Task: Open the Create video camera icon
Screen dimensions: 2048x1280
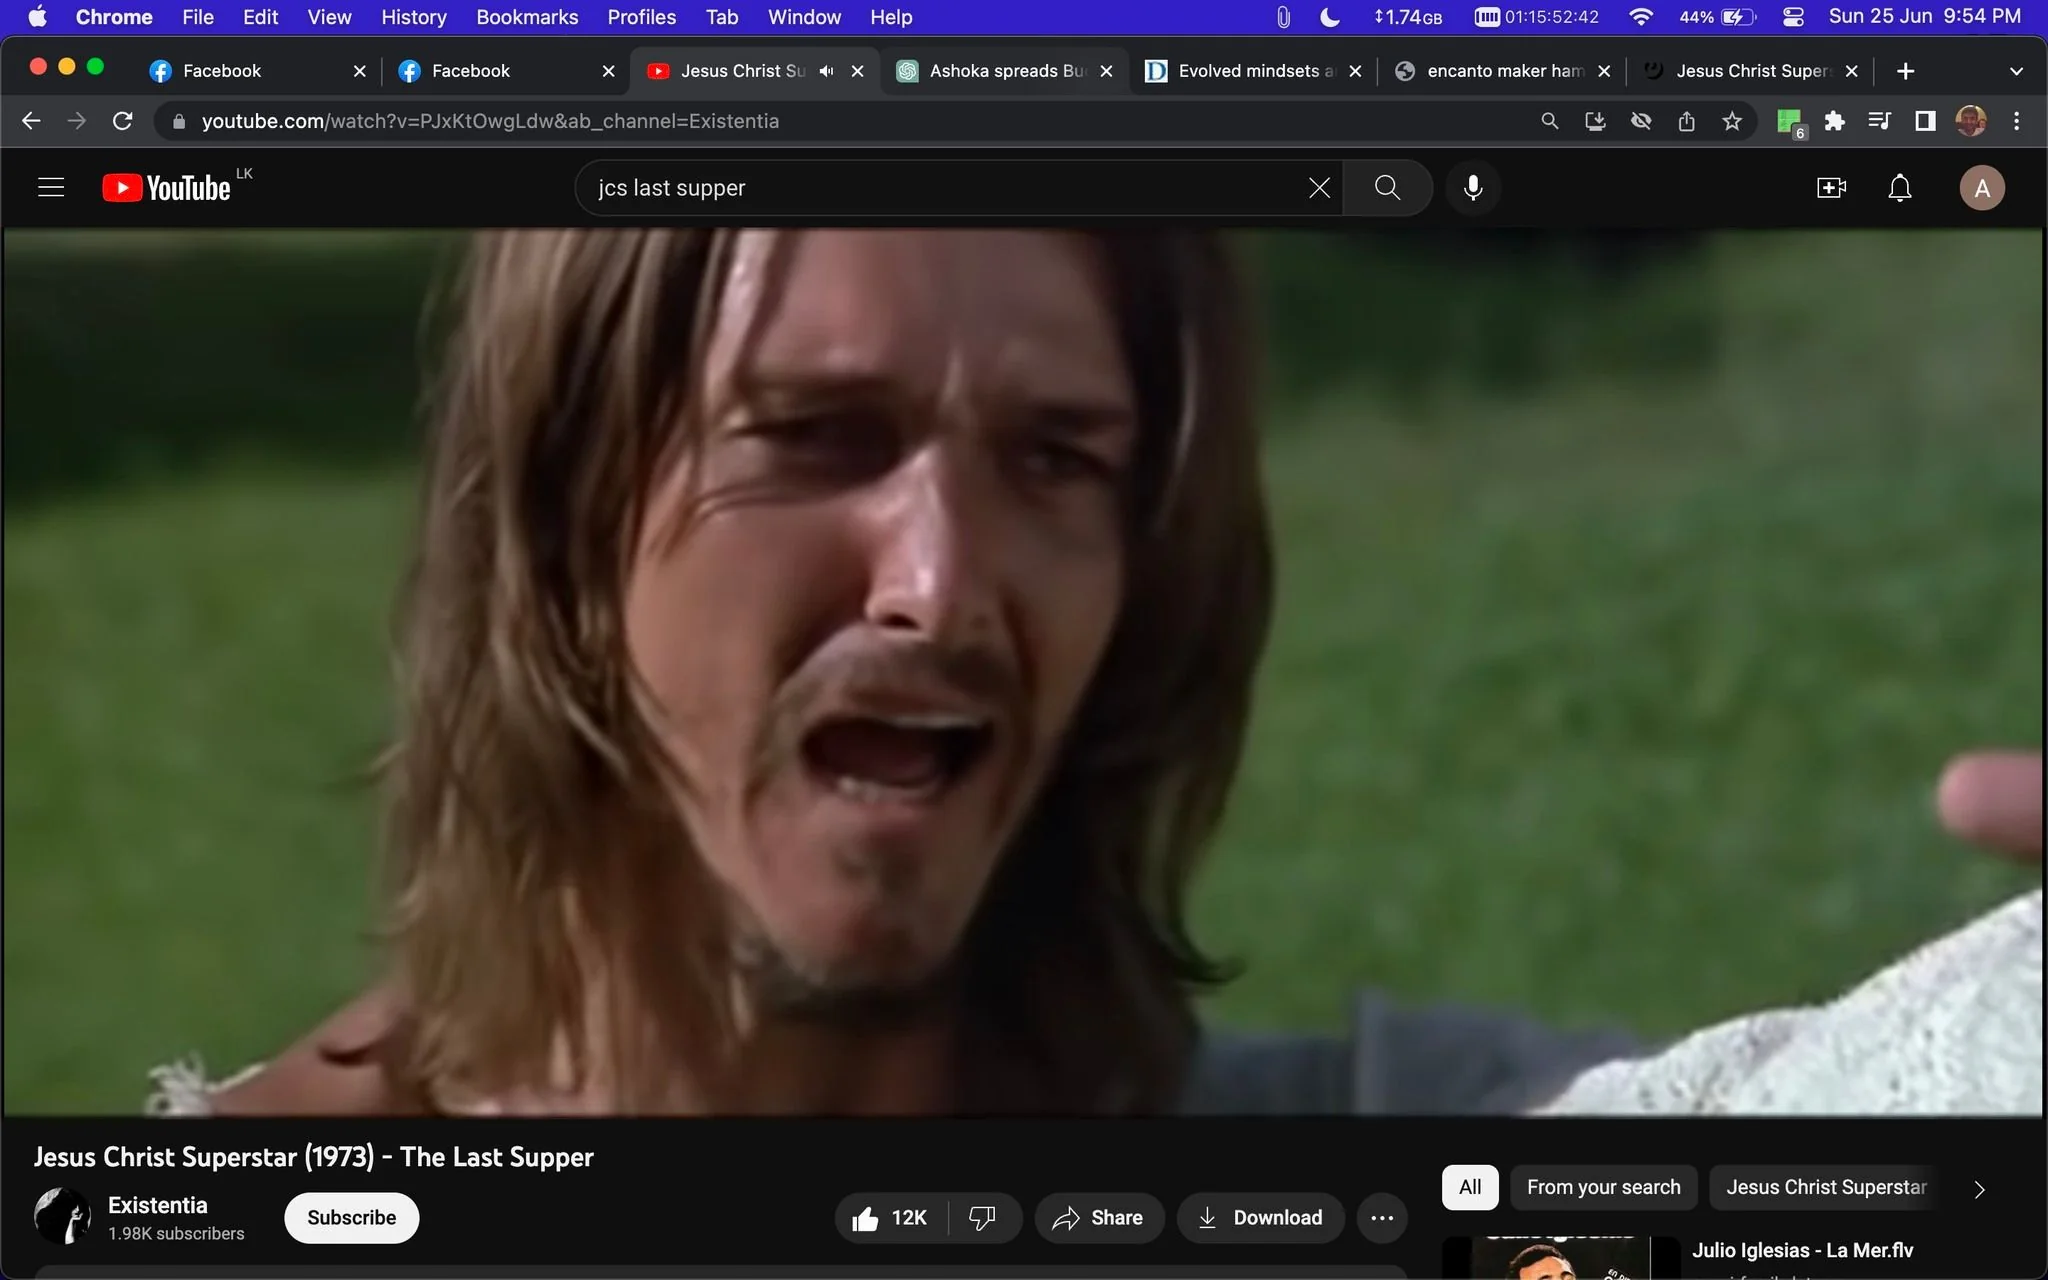Action: click(1831, 187)
